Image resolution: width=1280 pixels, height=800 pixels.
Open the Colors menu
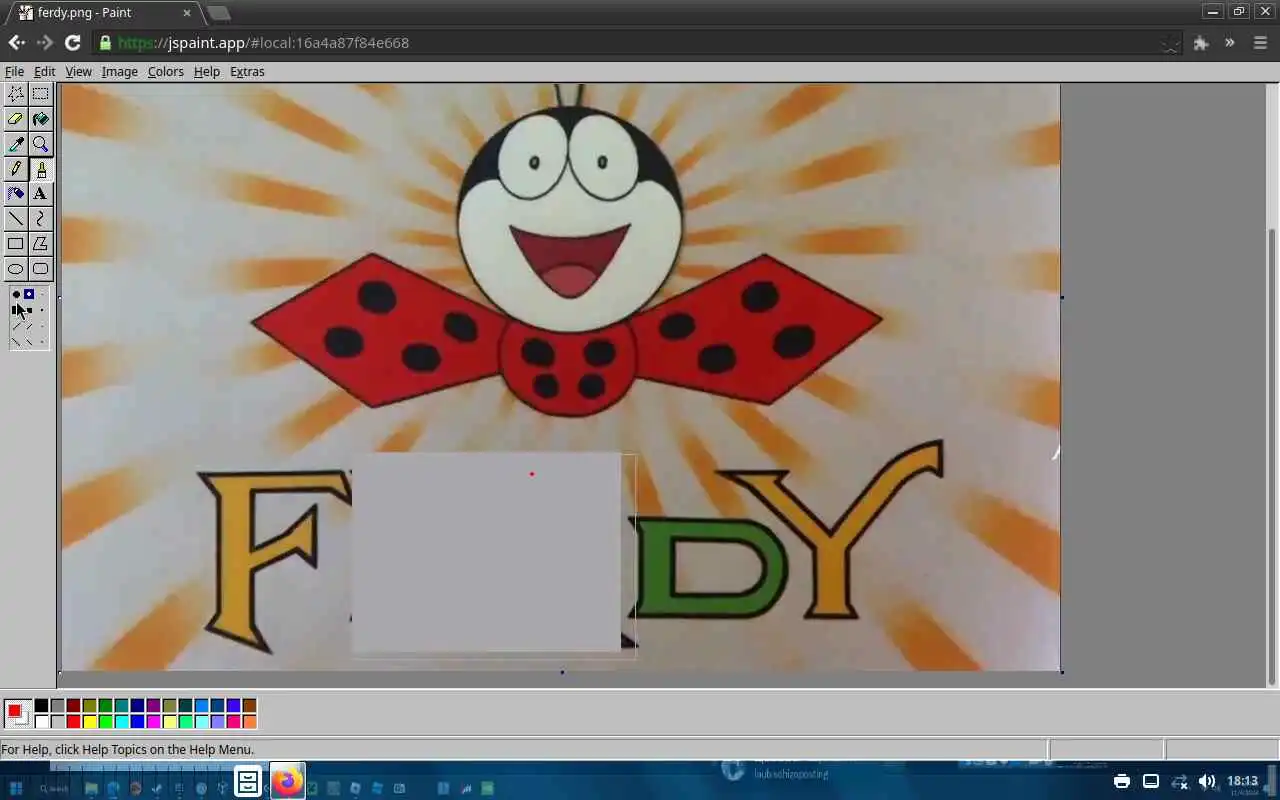point(166,72)
